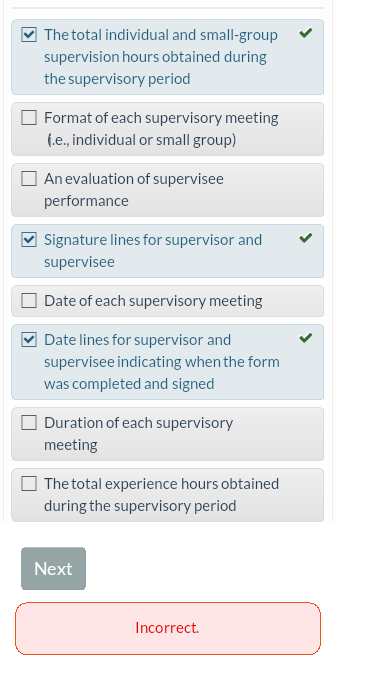Click green checkmark next to Signature lines option
Viewport: 368px width, 676px height.
tap(306, 238)
